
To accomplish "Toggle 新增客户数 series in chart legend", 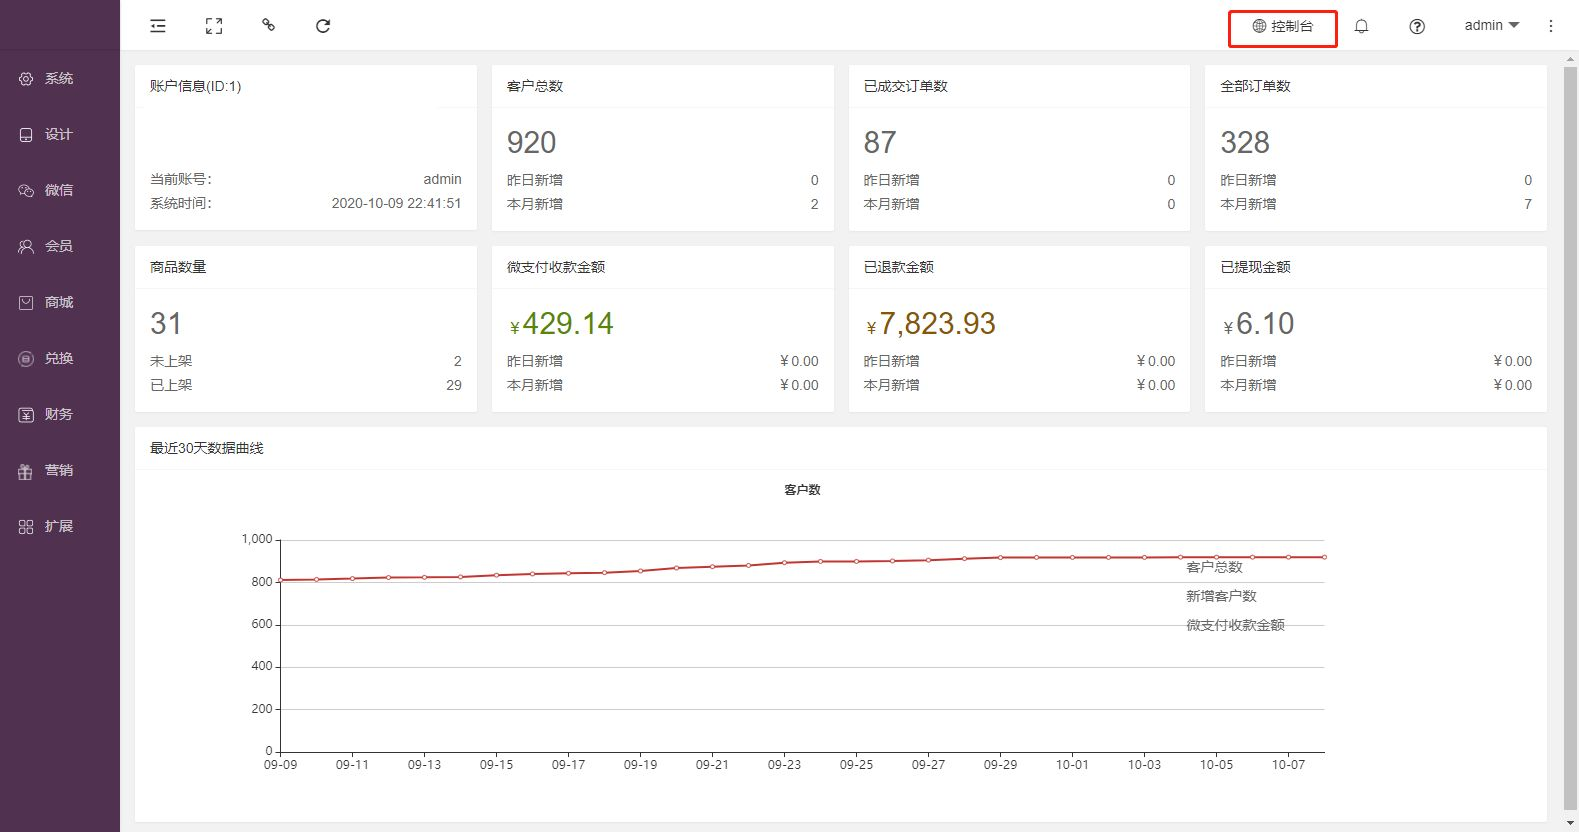I will pos(1221,596).
